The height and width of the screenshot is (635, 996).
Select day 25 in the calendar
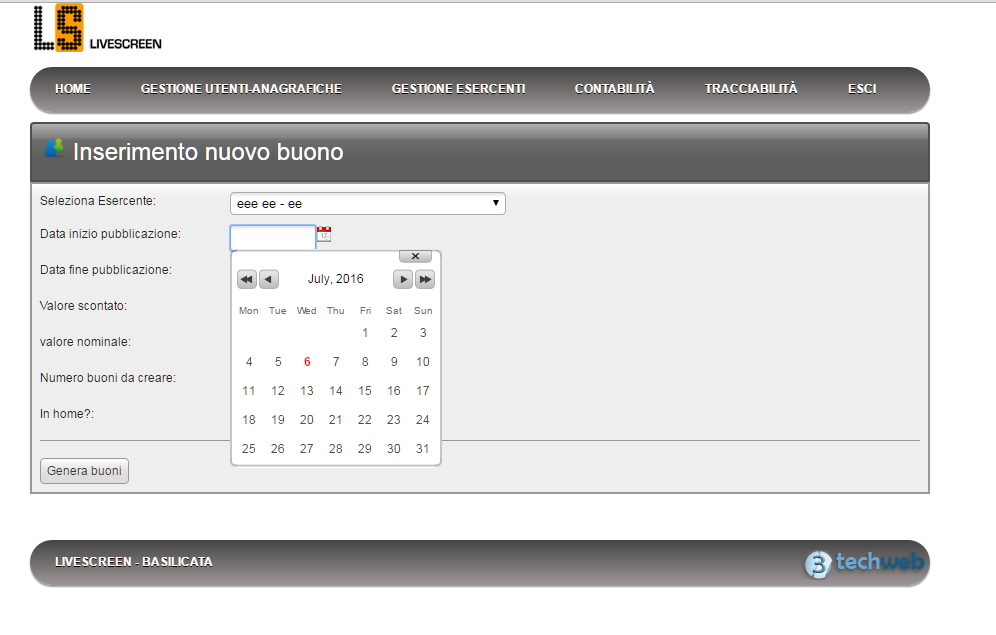click(x=249, y=449)
